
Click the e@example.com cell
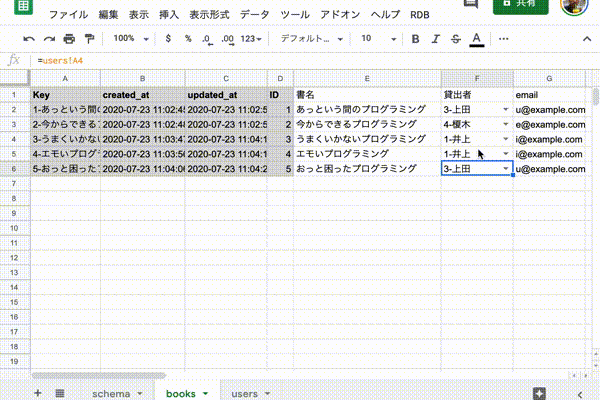549,124
